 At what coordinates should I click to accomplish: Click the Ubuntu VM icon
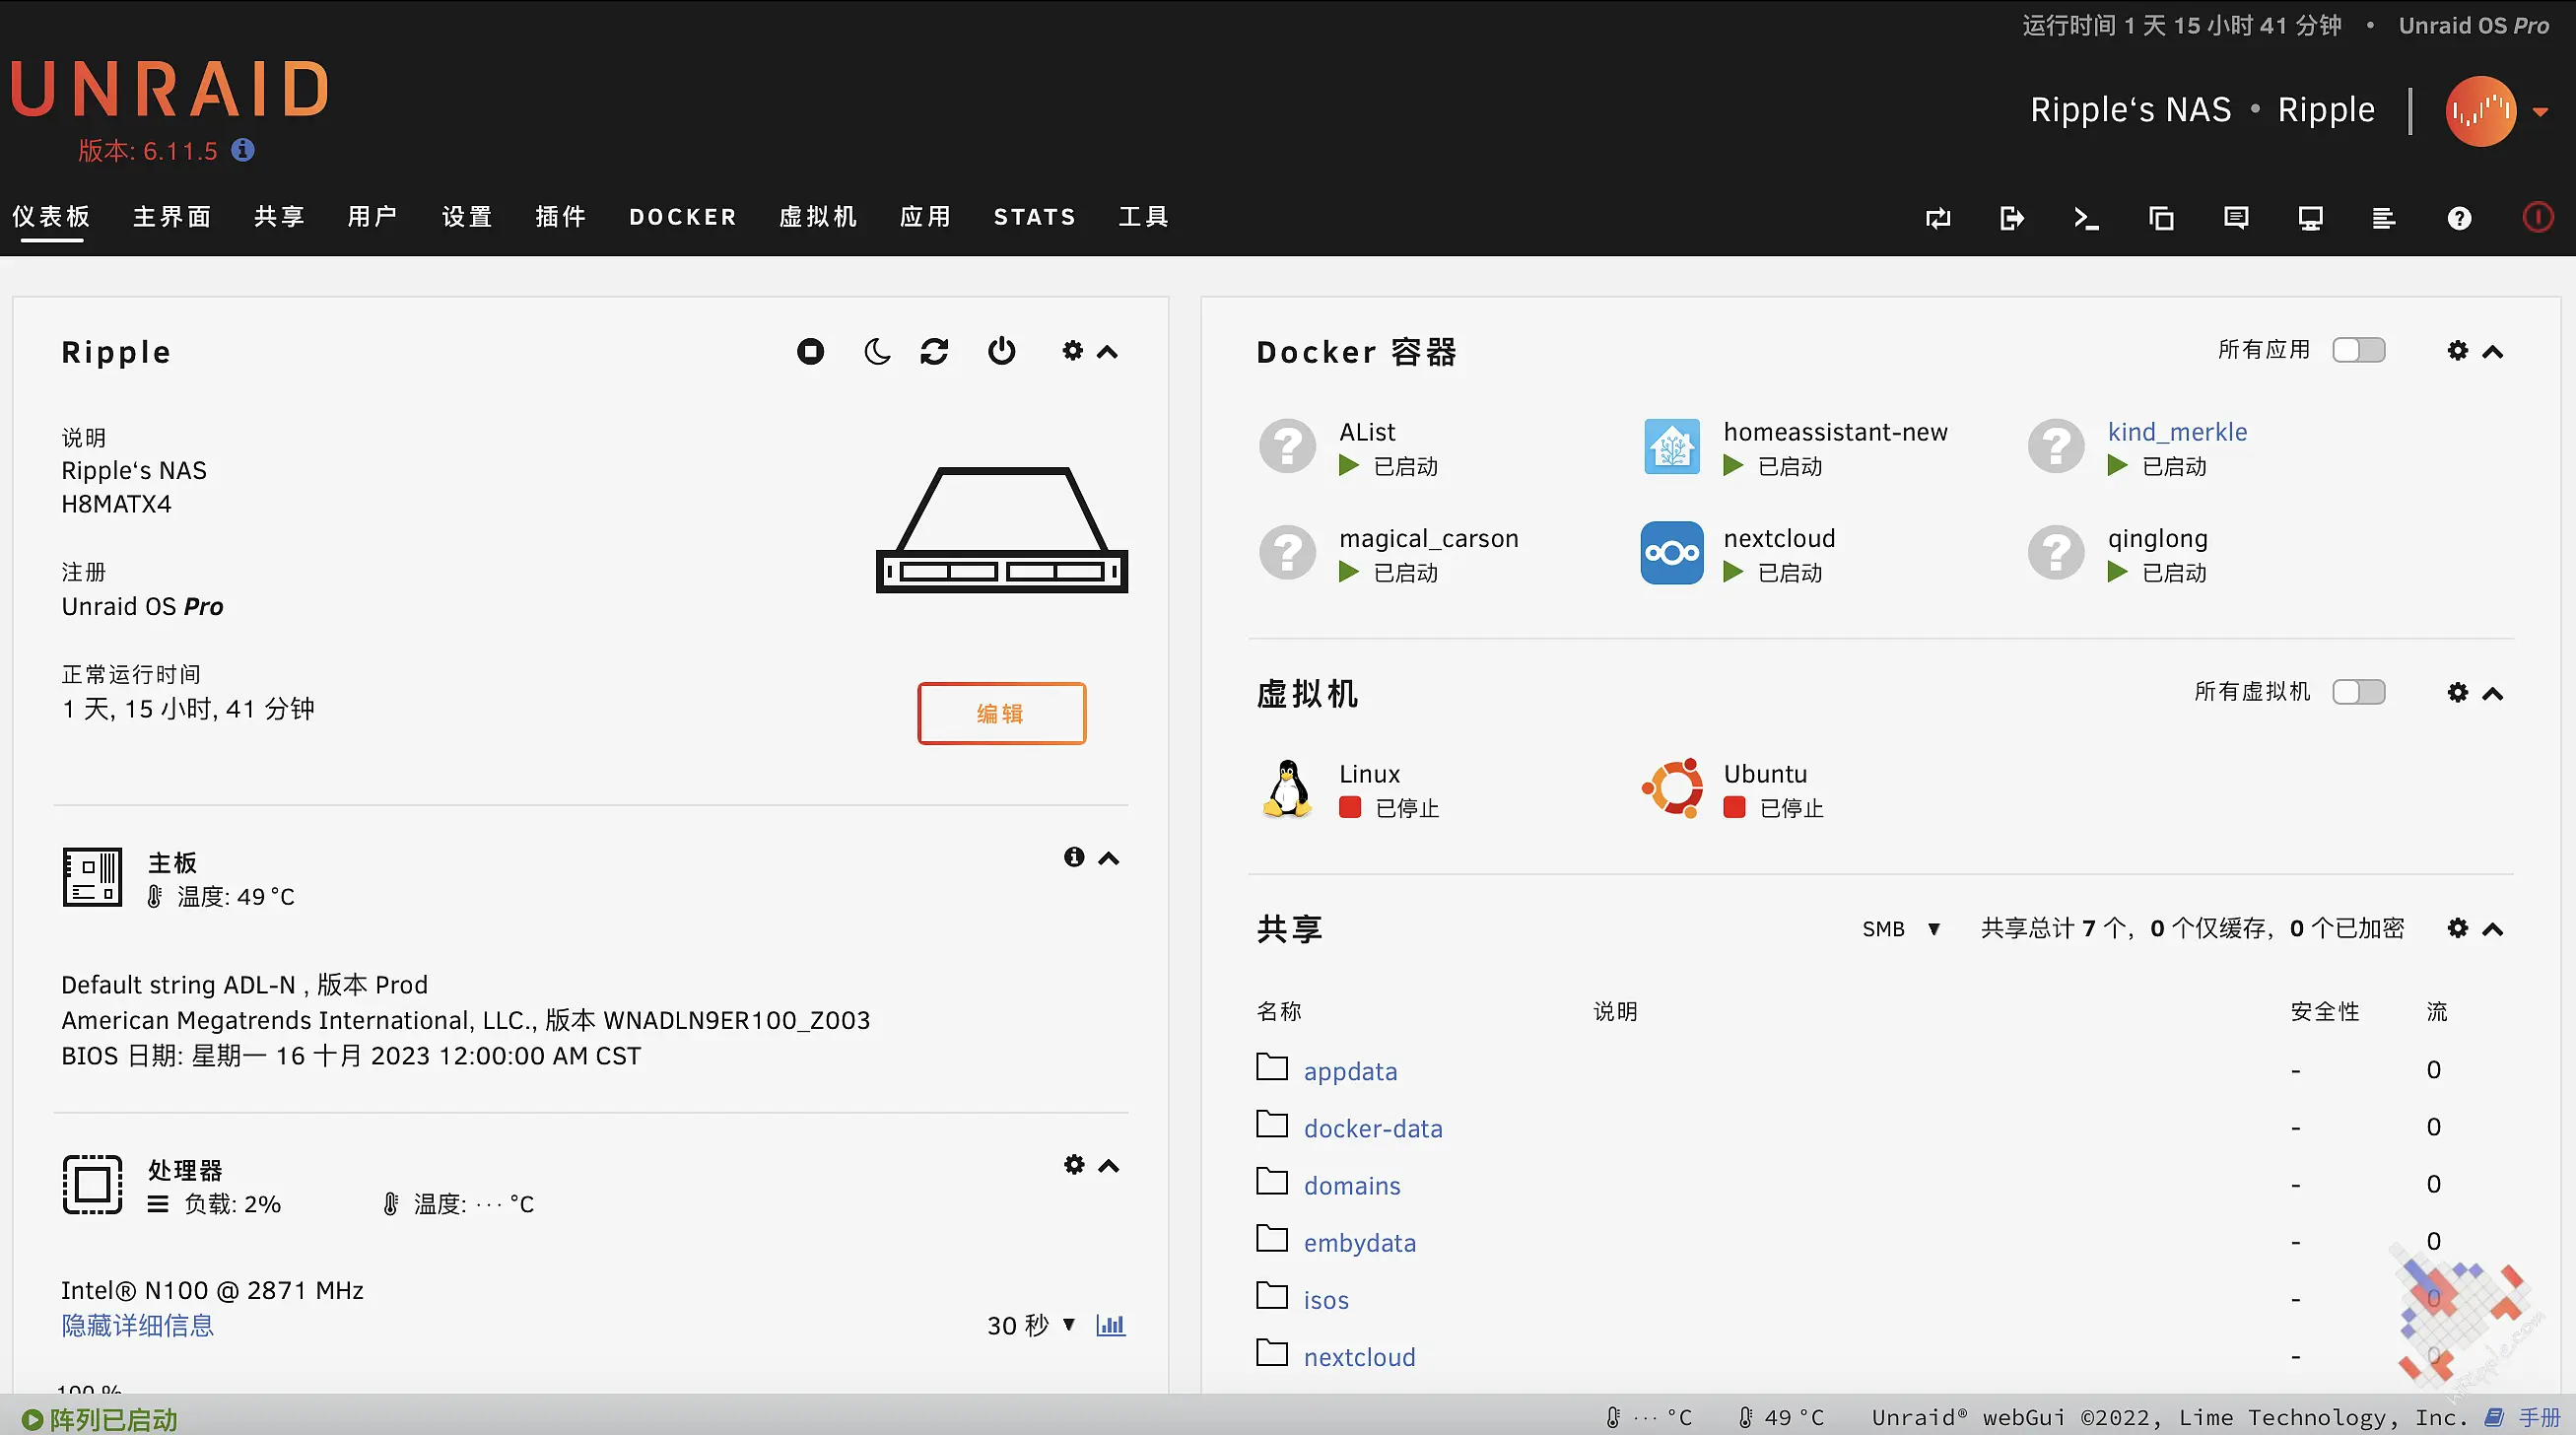pos(1672,789)
